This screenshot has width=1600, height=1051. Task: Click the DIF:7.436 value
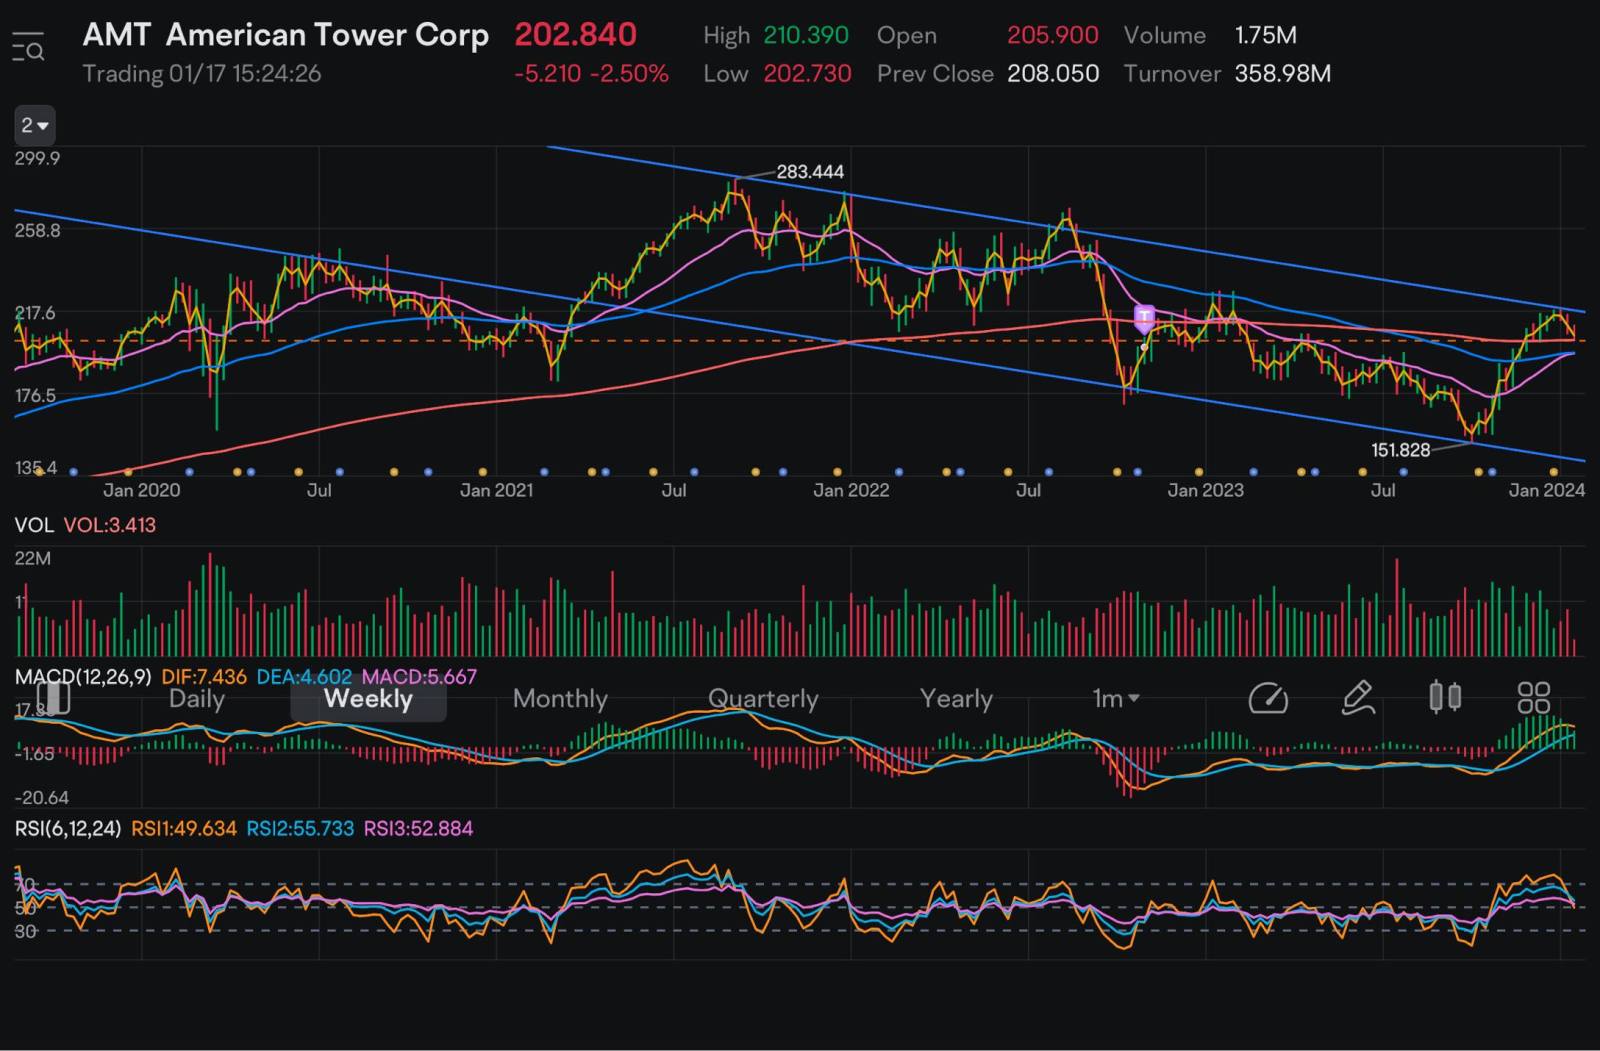[x=204, y=677]
